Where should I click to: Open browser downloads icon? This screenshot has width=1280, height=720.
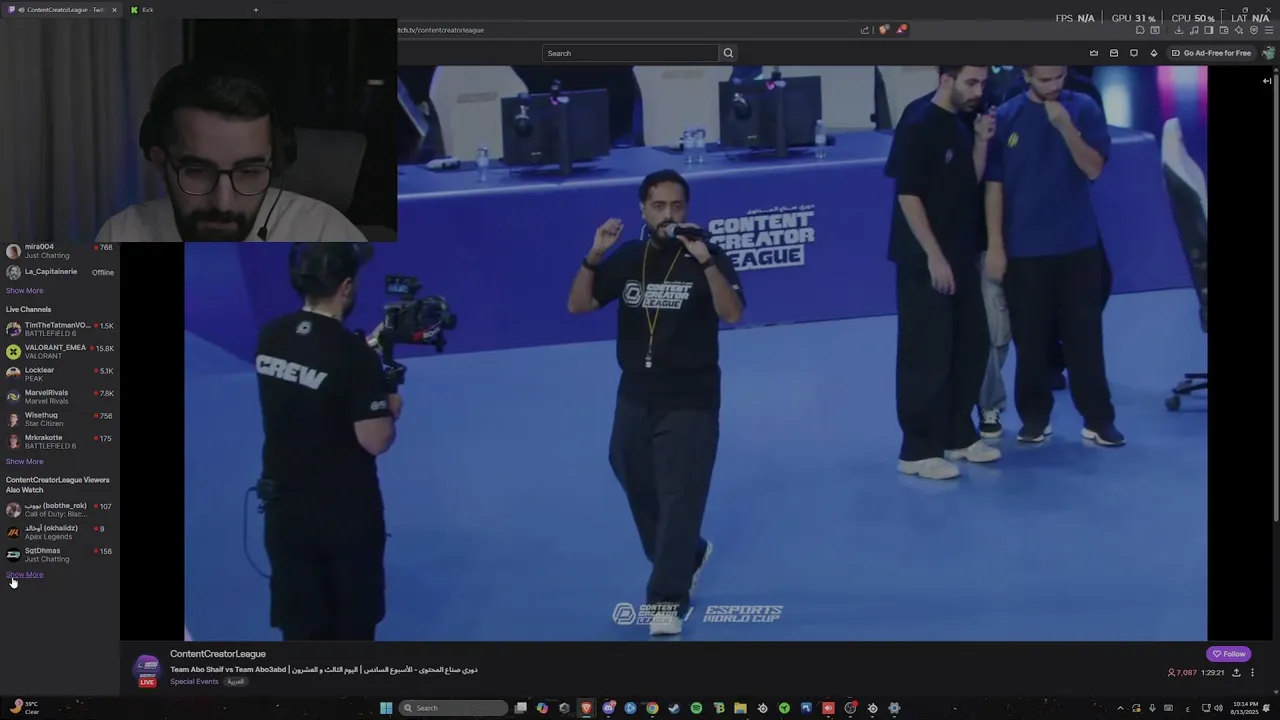click(x=1179, y=30)
